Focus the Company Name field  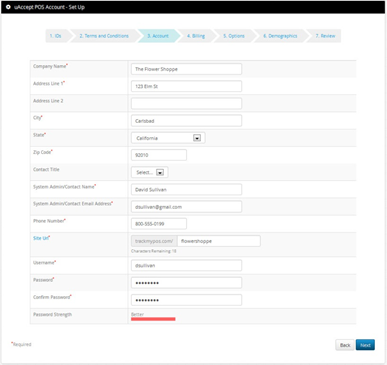[x=186, y=69]
